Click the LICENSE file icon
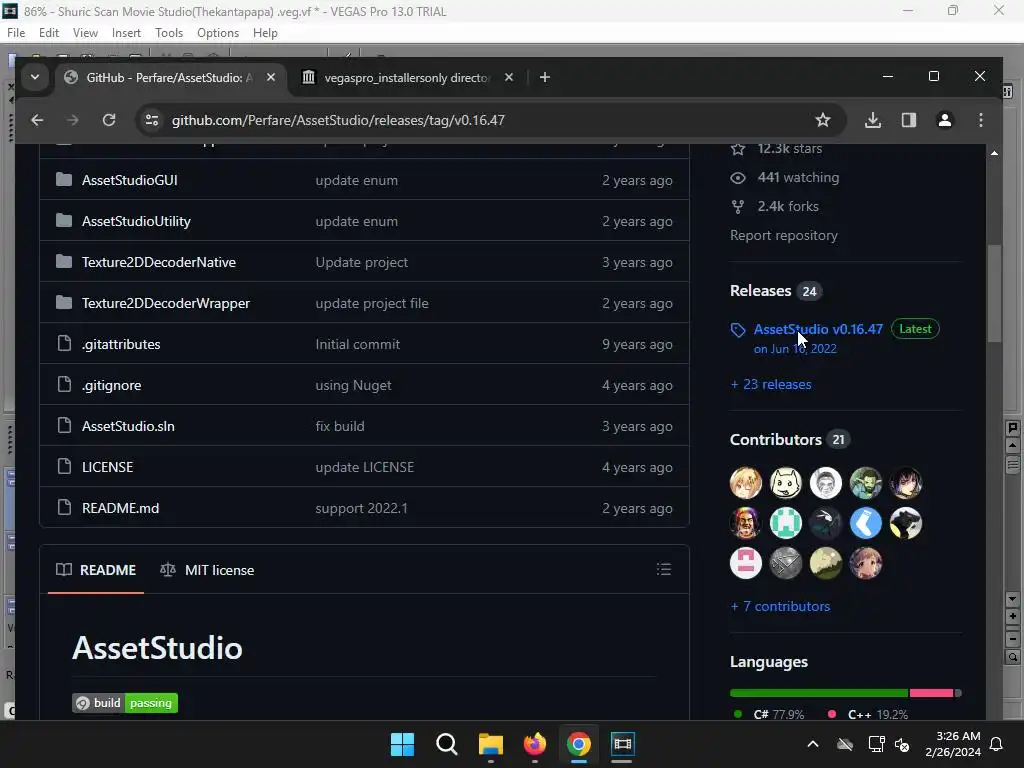The height and width of the screenshot is (768, 1024). point(64,466)
